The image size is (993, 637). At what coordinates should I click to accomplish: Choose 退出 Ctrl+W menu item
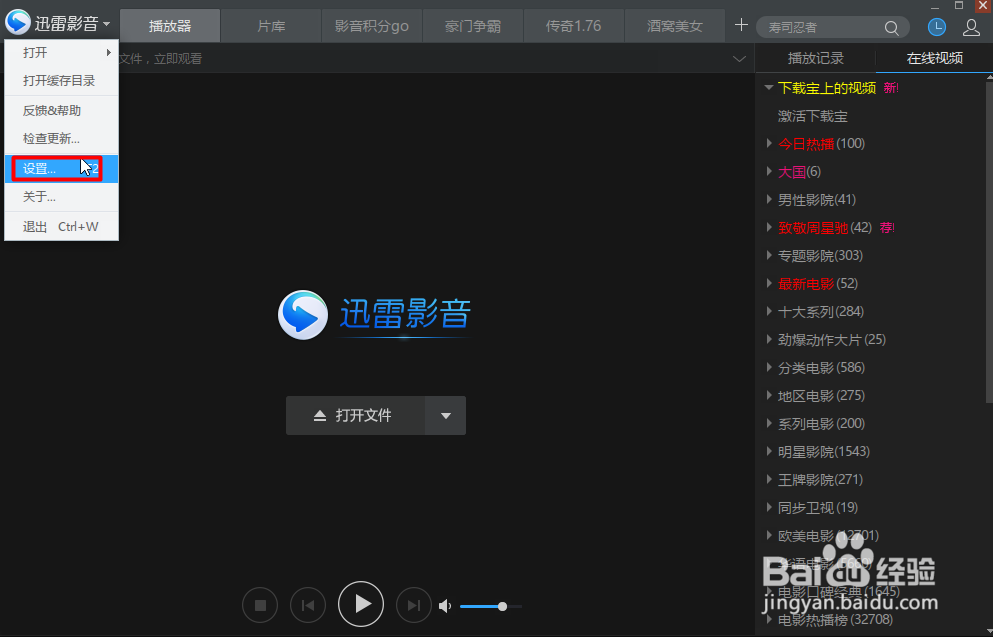(x=61, y=227)
